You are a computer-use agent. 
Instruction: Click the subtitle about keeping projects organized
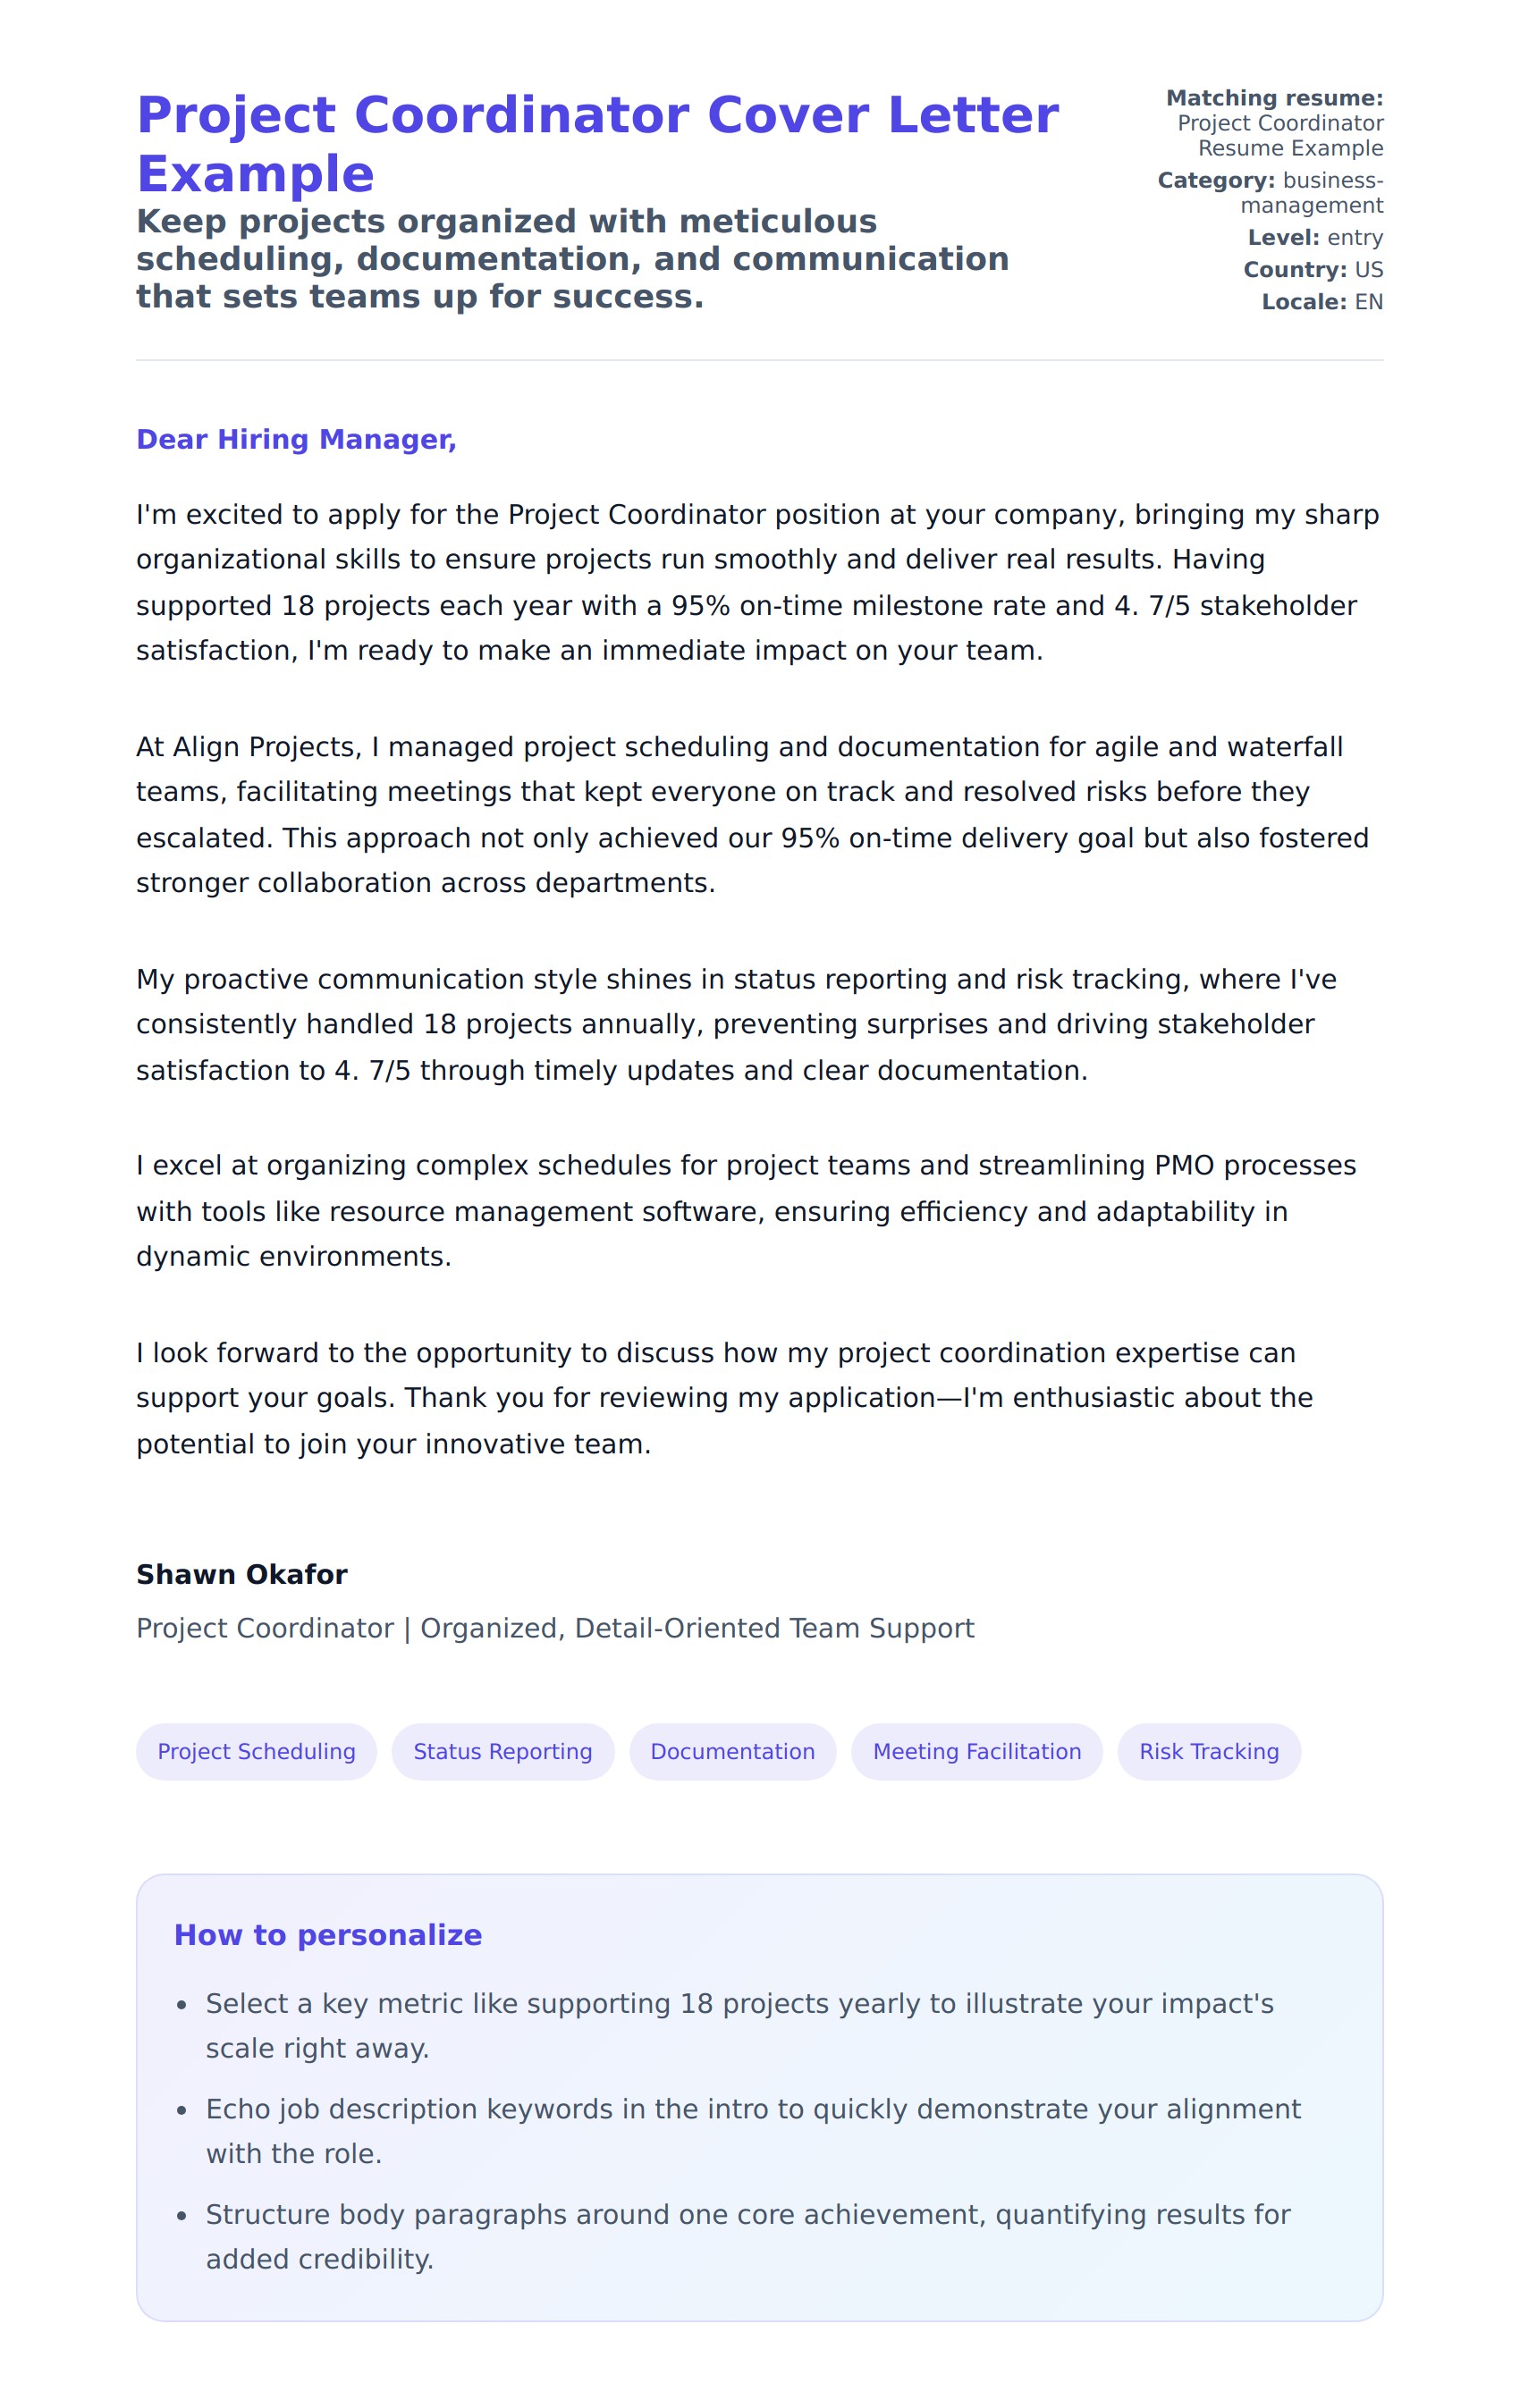572,259
